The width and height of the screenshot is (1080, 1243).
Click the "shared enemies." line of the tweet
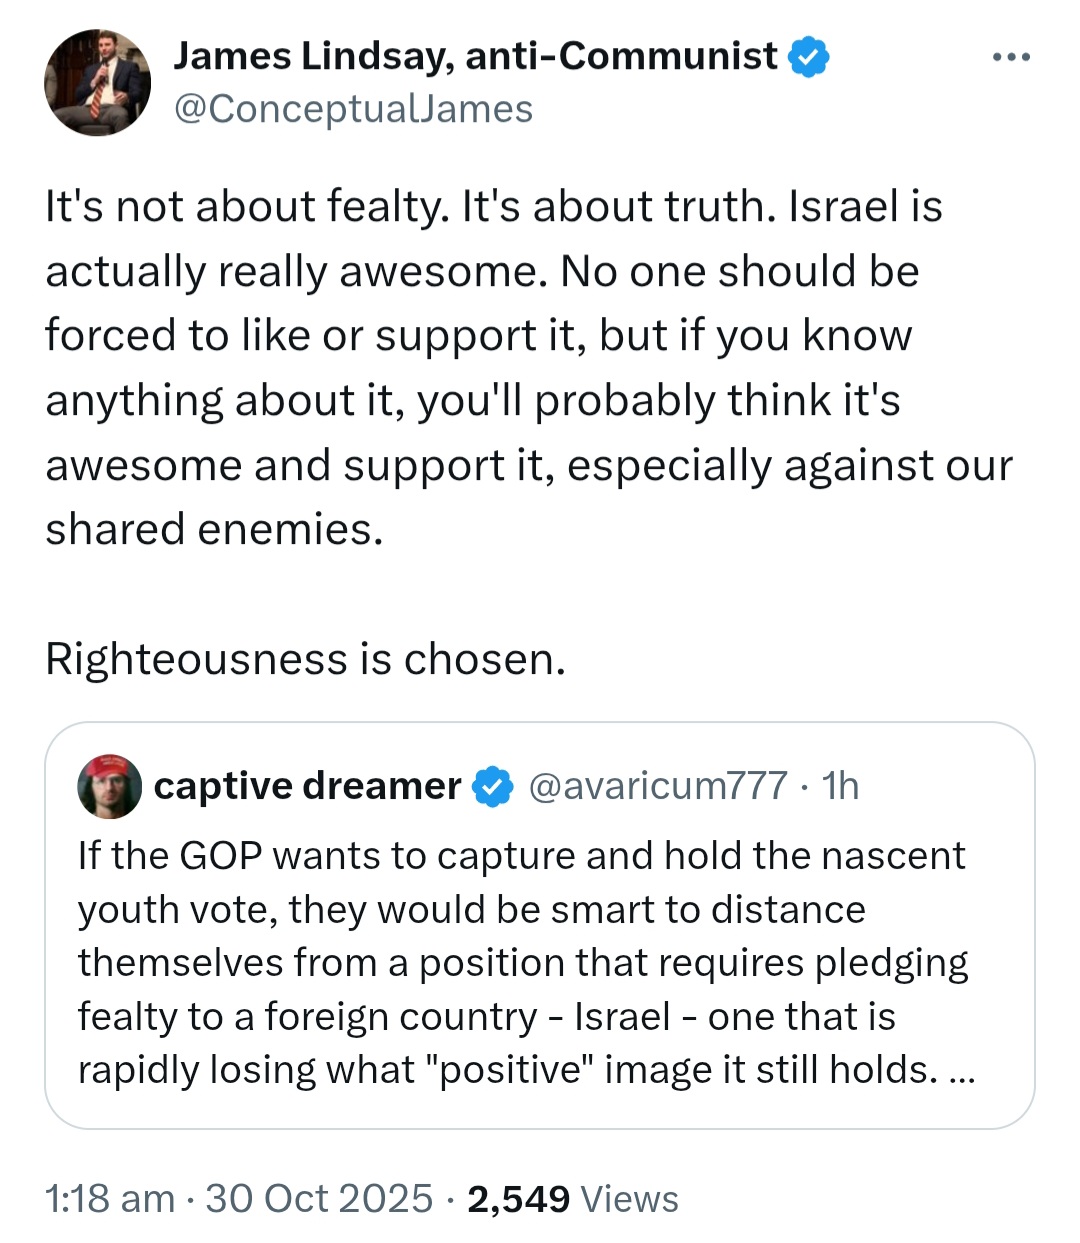pos(214,529)
